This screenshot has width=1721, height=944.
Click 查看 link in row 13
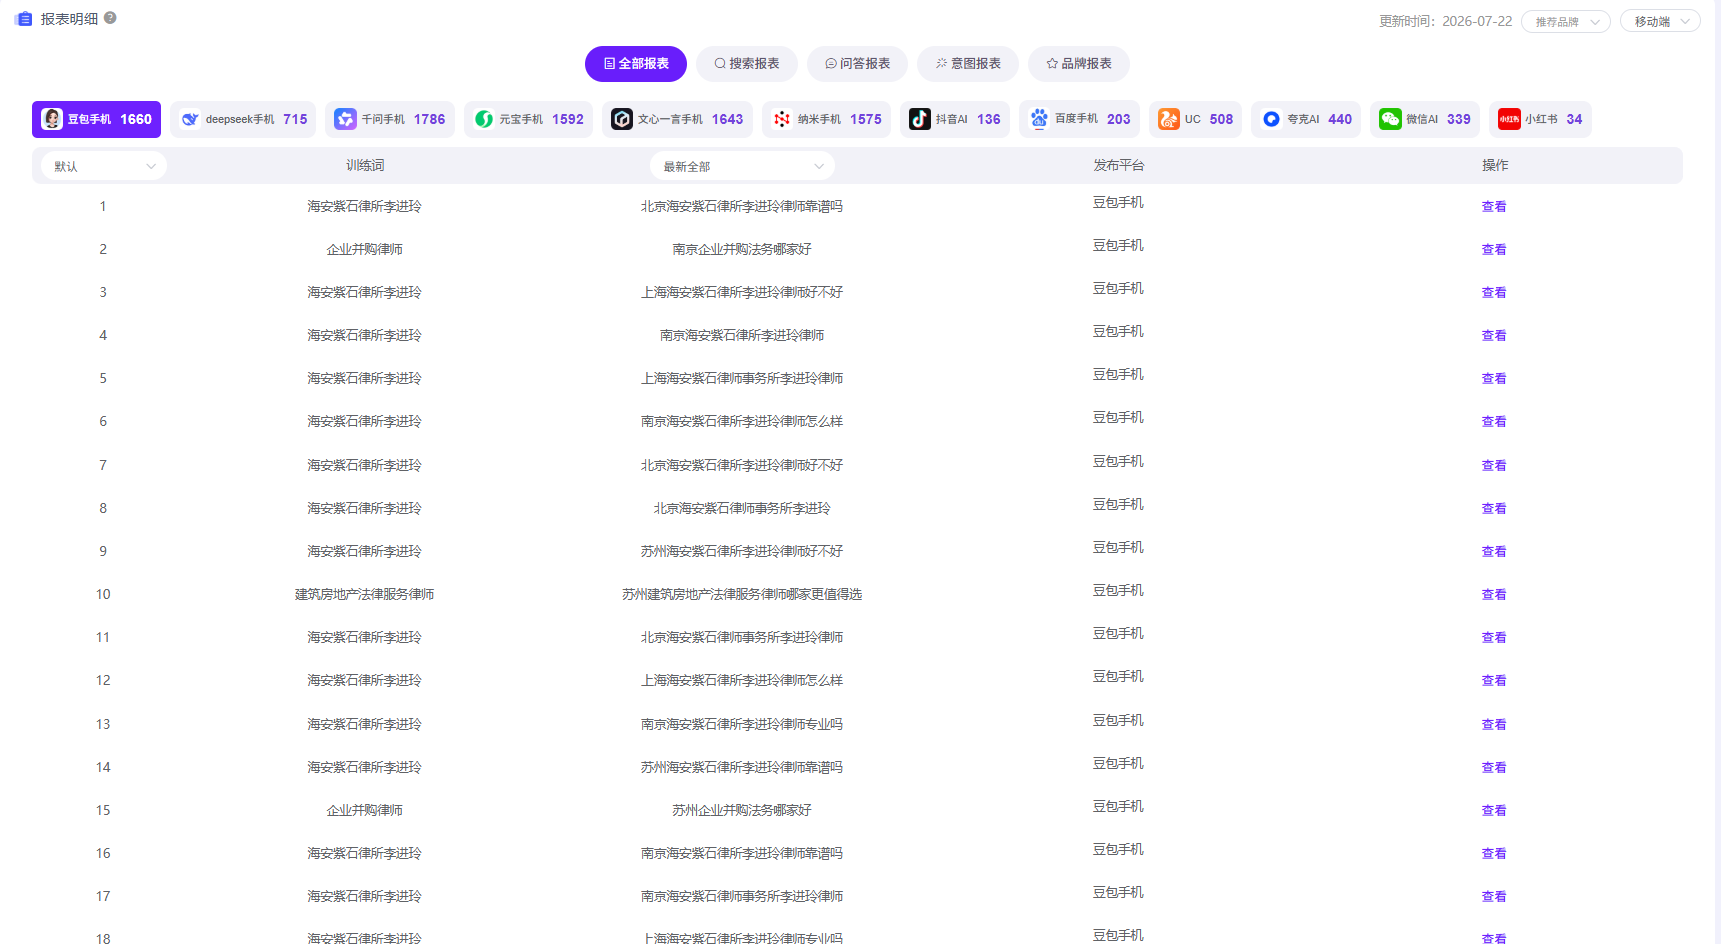[x=1494, y=725]
